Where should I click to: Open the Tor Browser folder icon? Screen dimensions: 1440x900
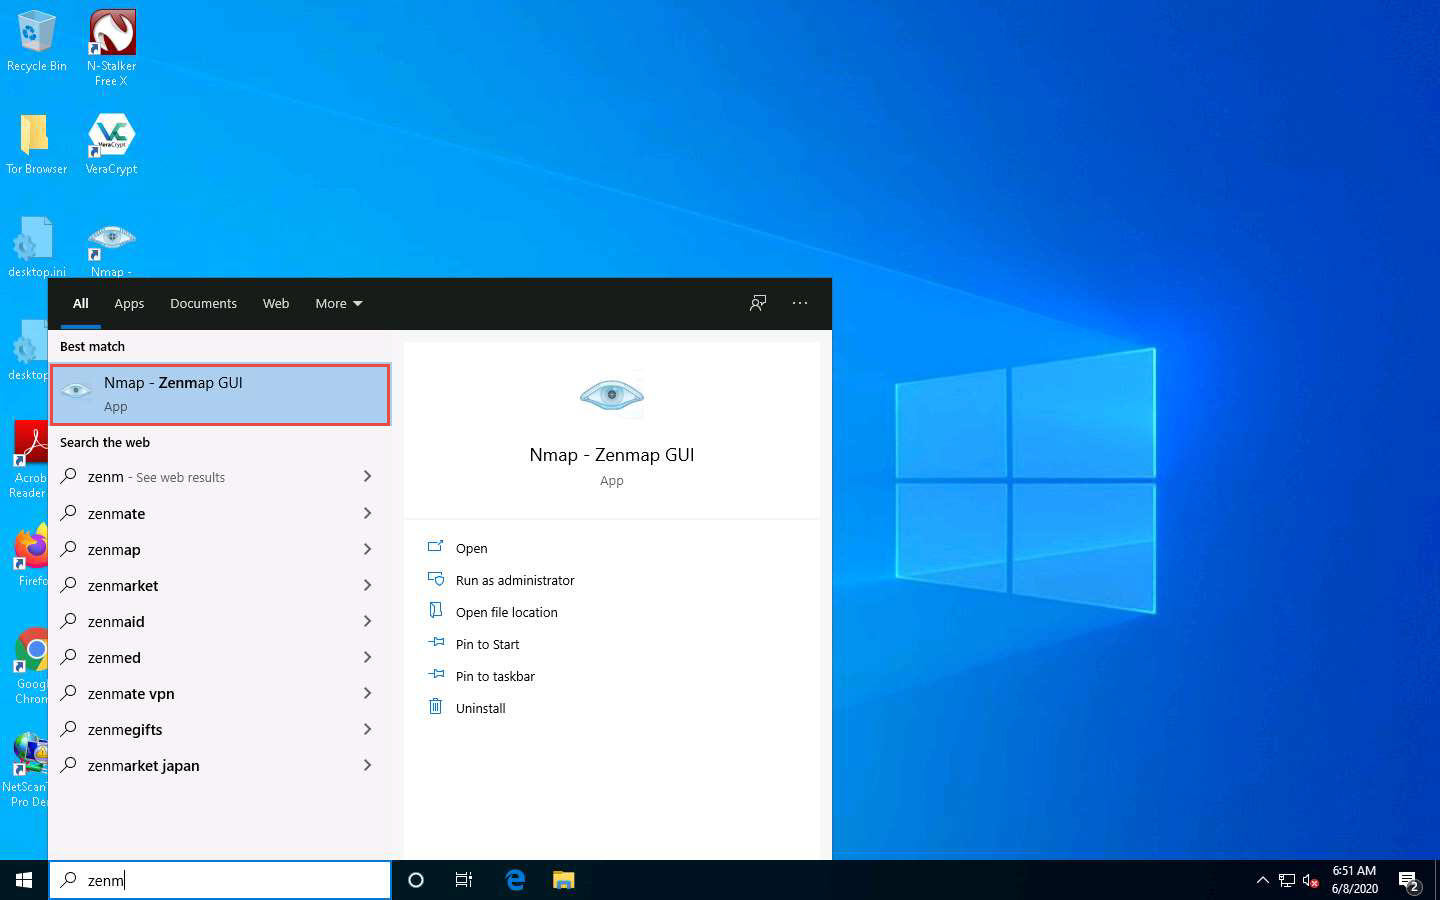[36, 143]
